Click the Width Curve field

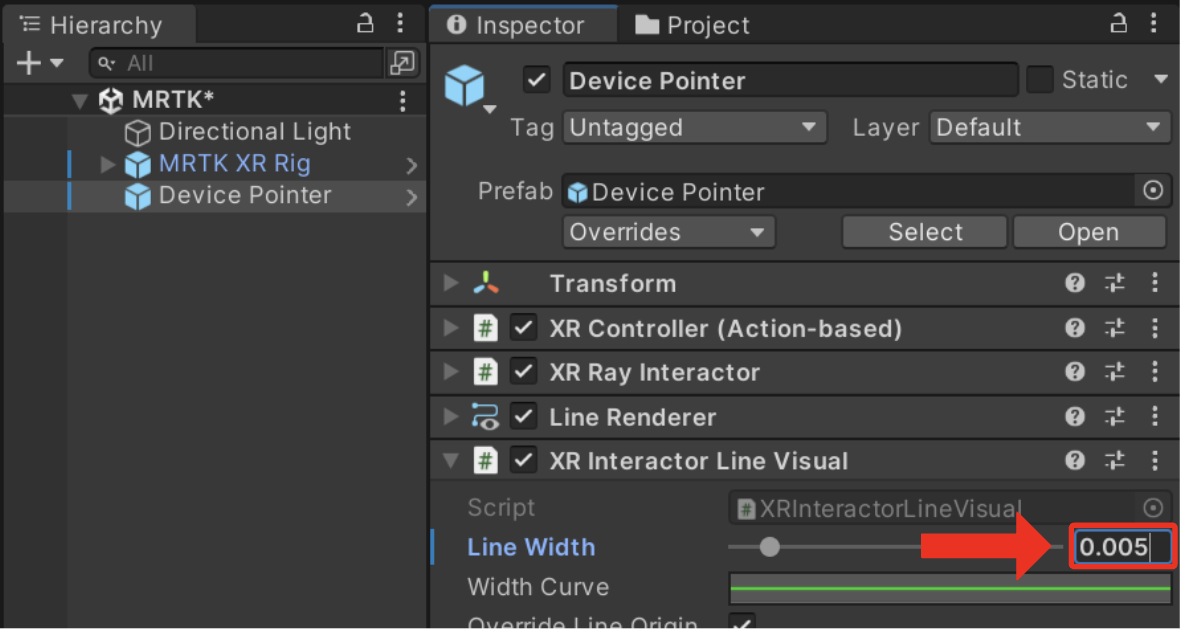tap(950, 587)
